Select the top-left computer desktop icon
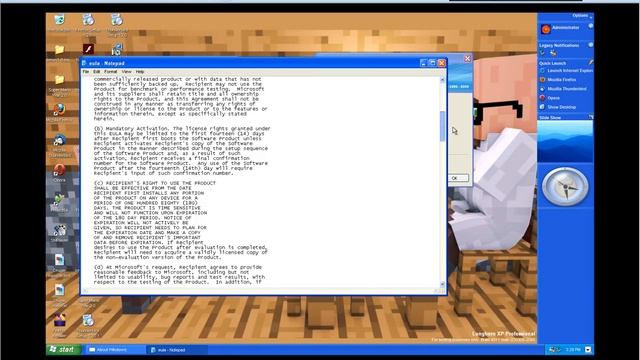 (x=59, y=20)
